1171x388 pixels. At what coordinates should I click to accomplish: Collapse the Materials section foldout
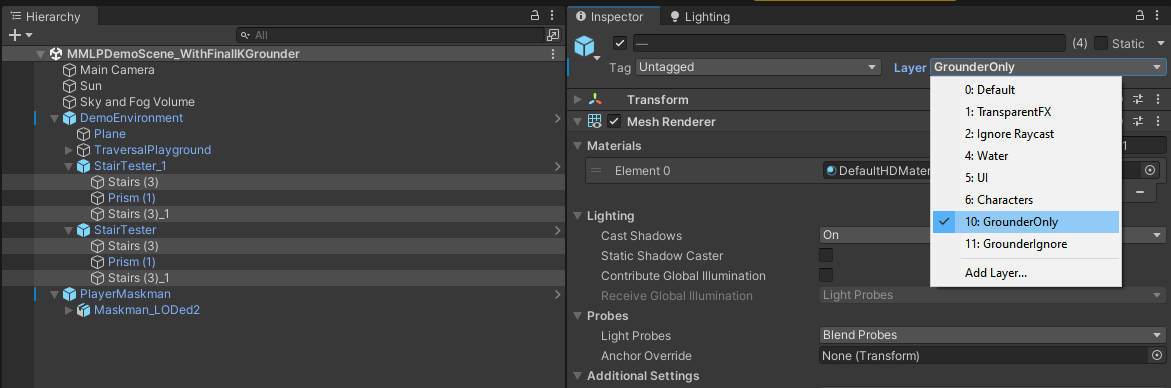(x=577, y=146)
